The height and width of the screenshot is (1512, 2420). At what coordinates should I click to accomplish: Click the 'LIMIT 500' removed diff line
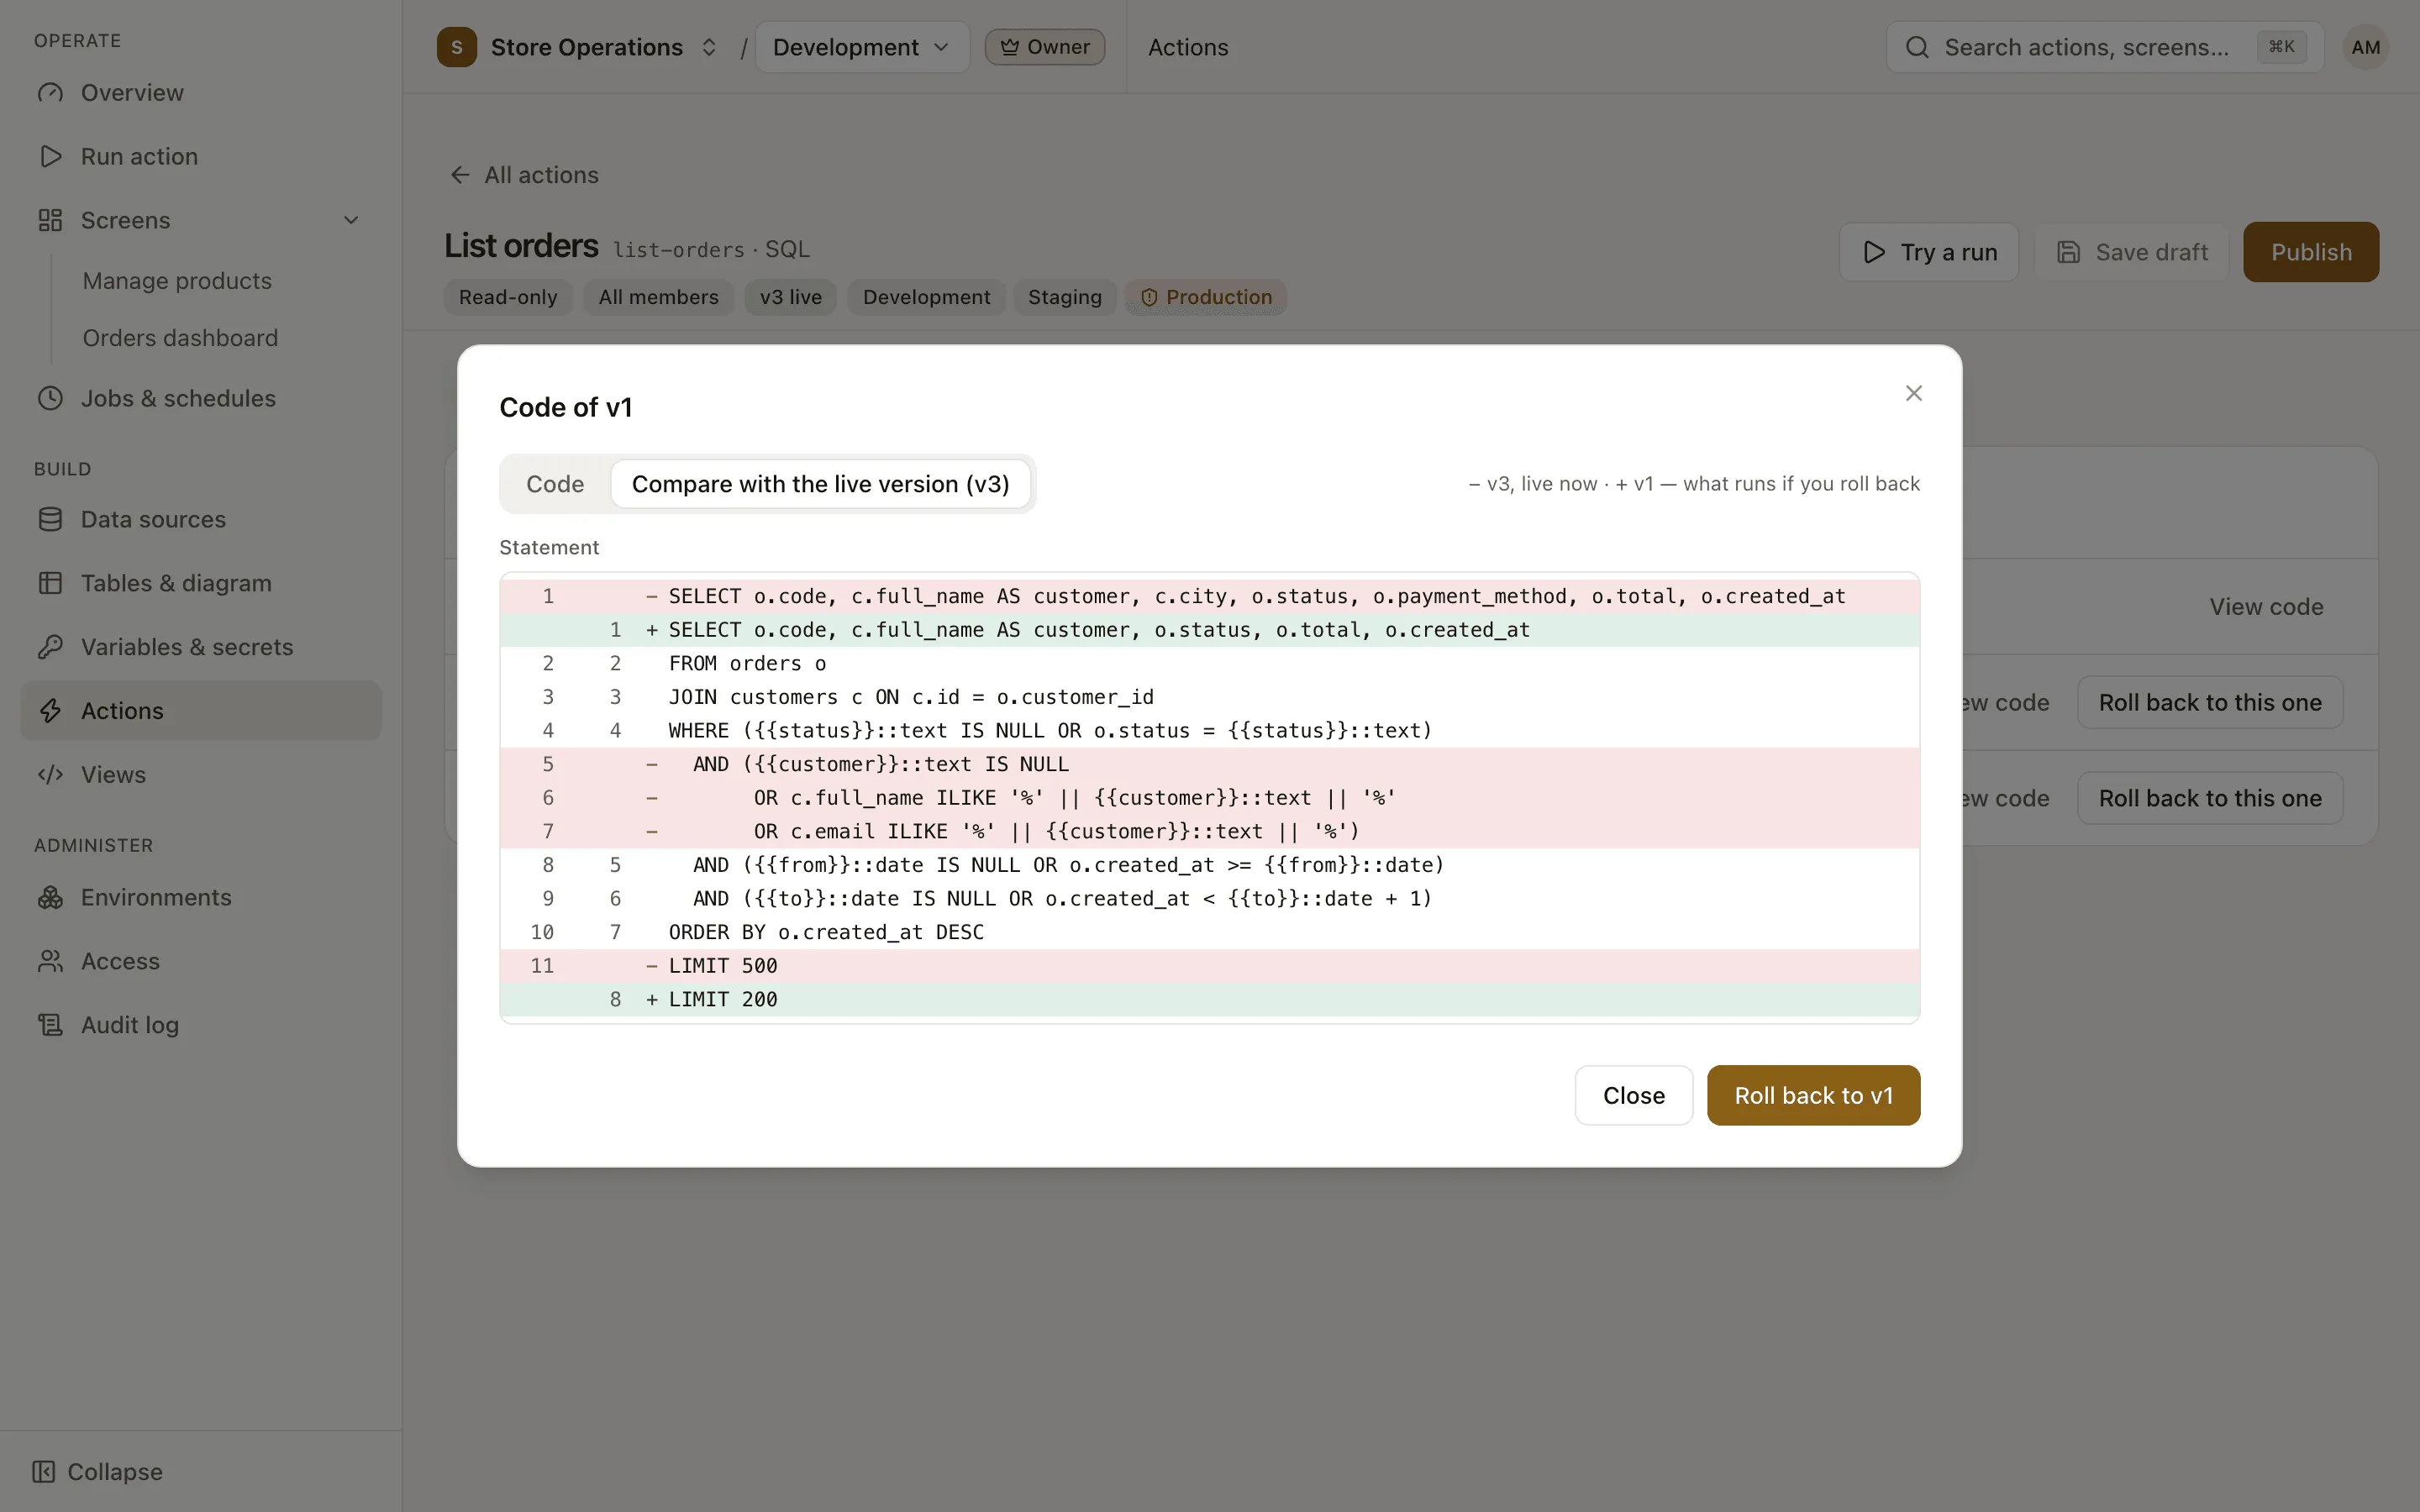tap(1209, 966)
